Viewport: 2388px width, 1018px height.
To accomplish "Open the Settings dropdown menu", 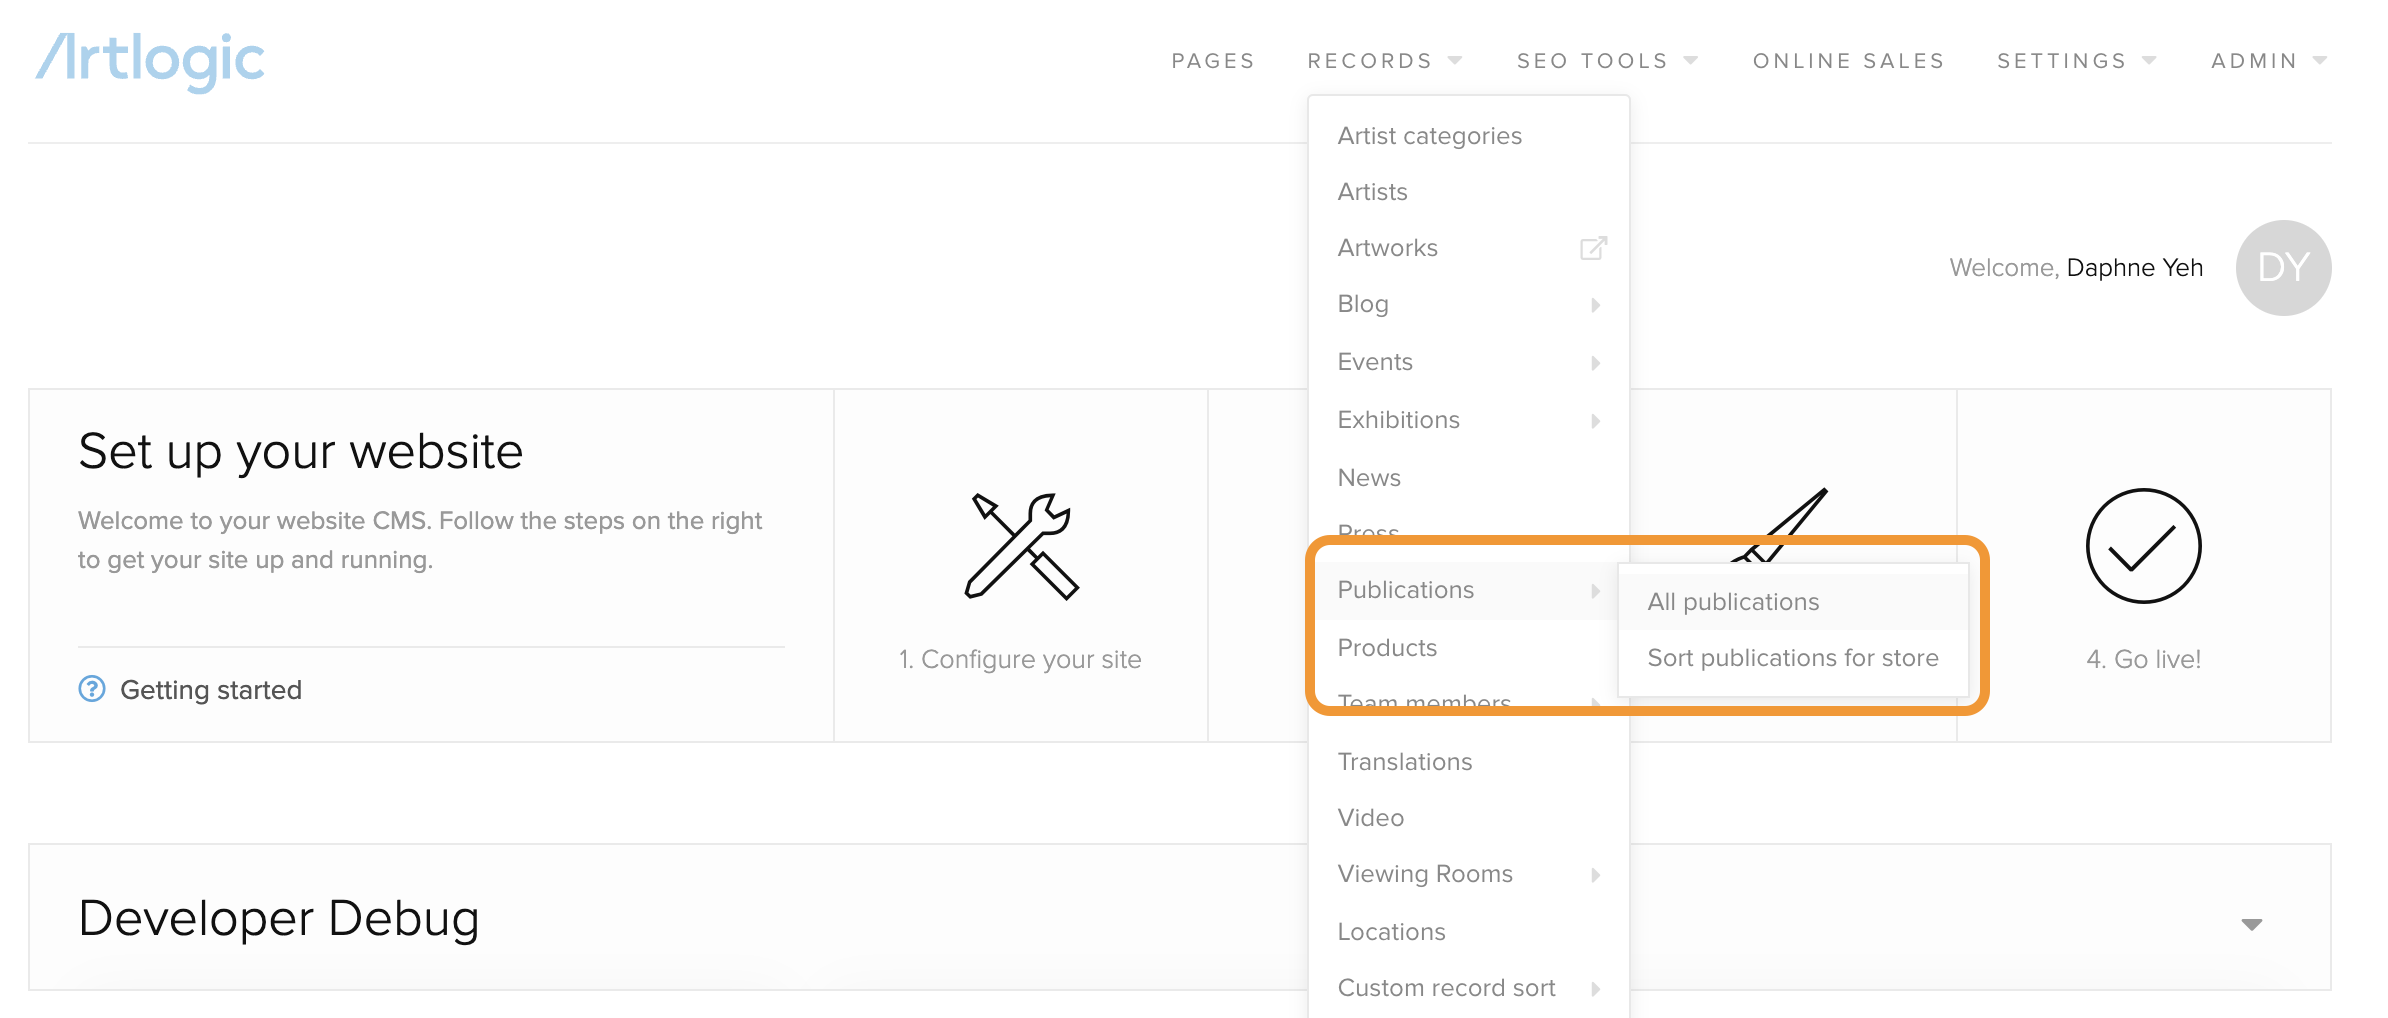I will coord(2076,61).
